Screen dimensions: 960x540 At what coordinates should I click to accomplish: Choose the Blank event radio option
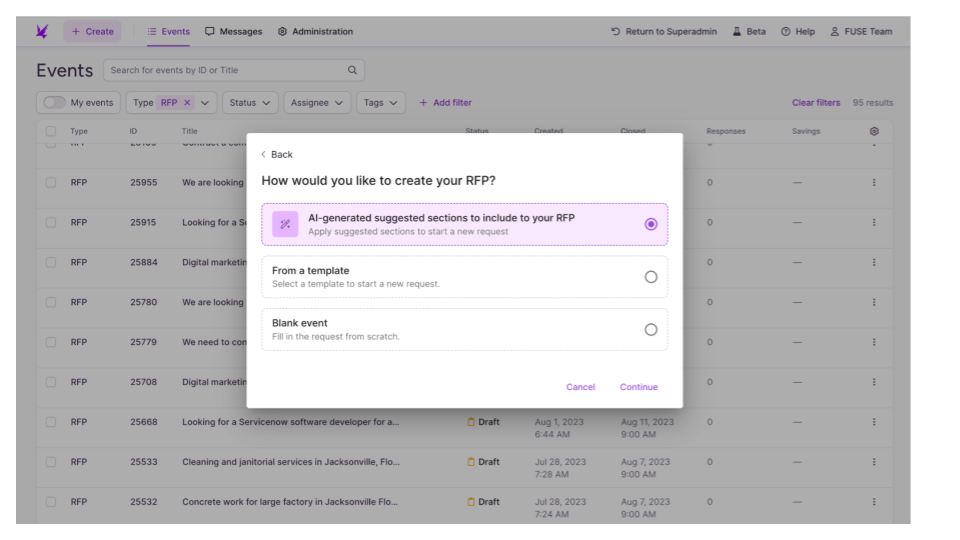(x=651, y=329)
